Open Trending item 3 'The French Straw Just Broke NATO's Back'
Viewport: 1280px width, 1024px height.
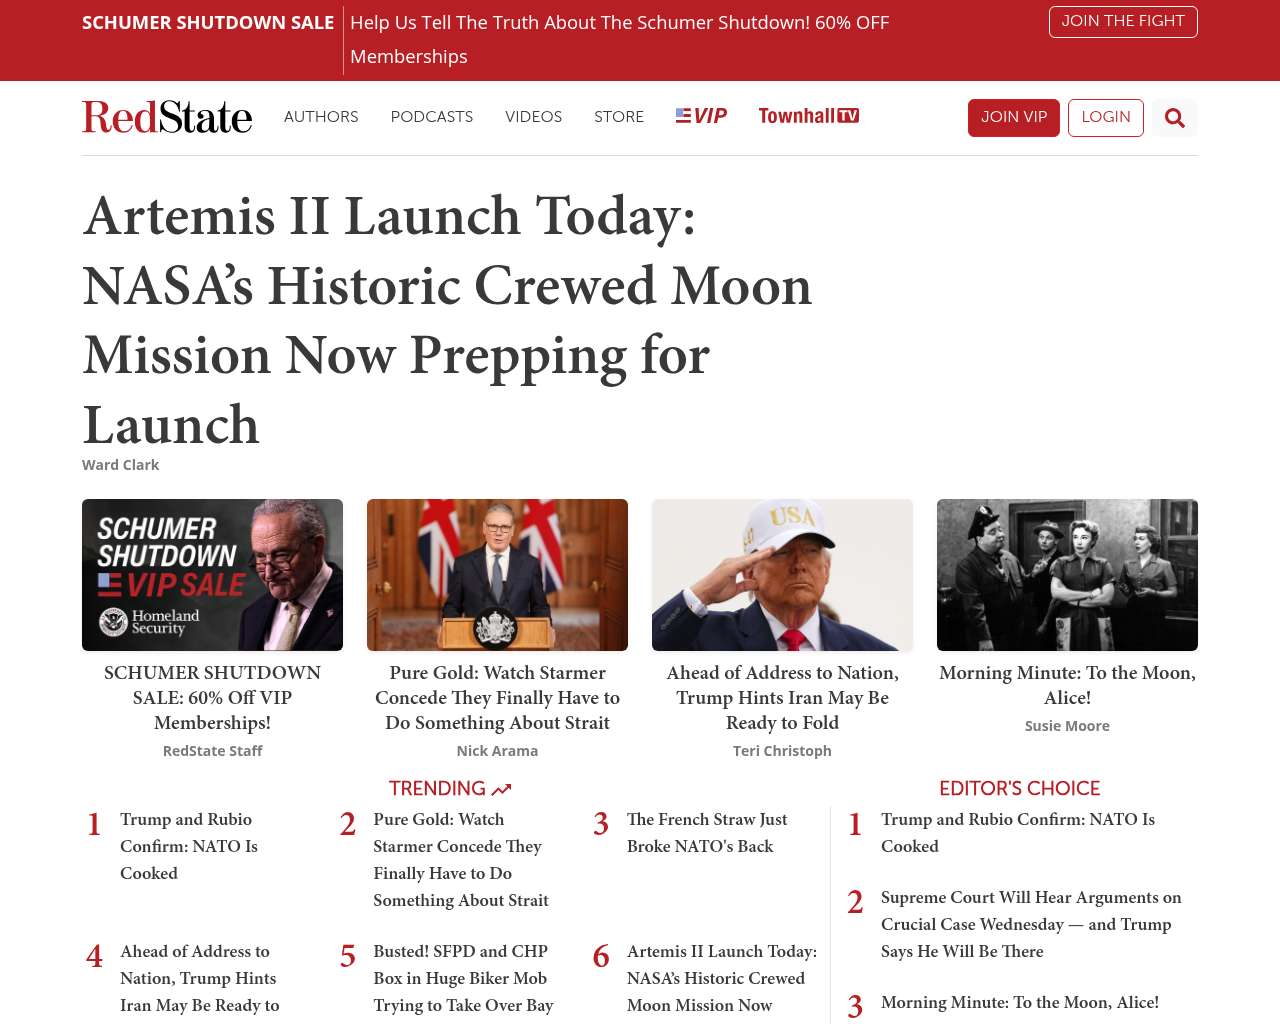coord(707,833)
